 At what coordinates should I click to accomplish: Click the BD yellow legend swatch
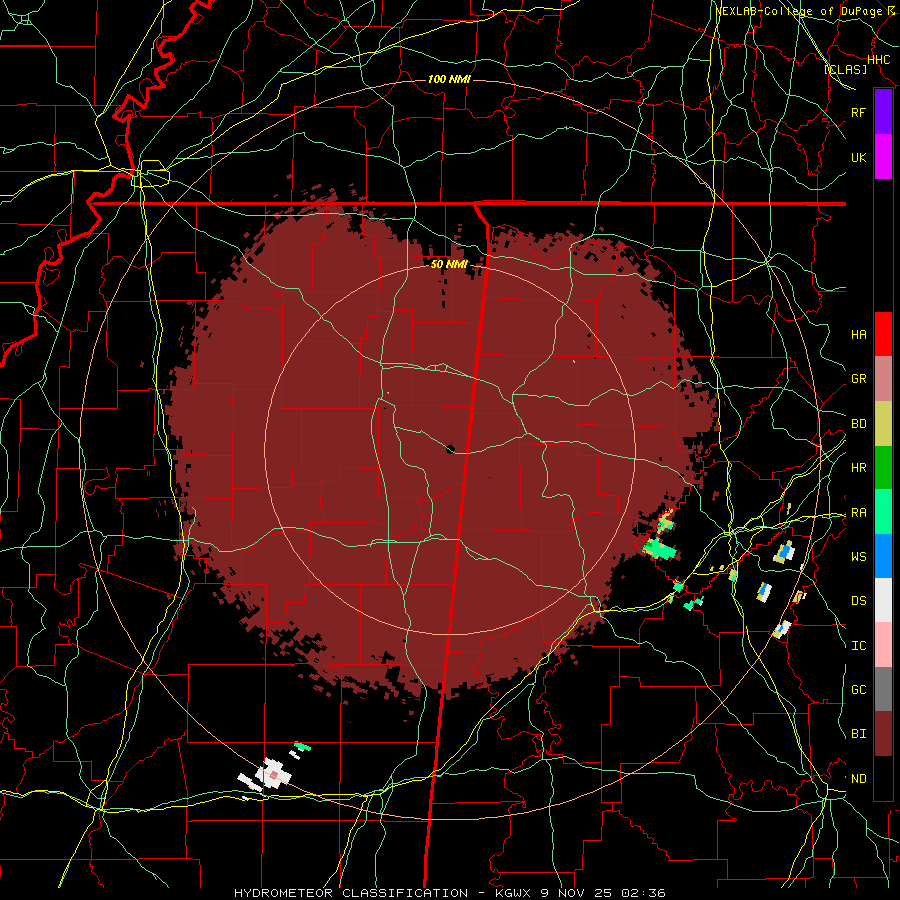883,424
